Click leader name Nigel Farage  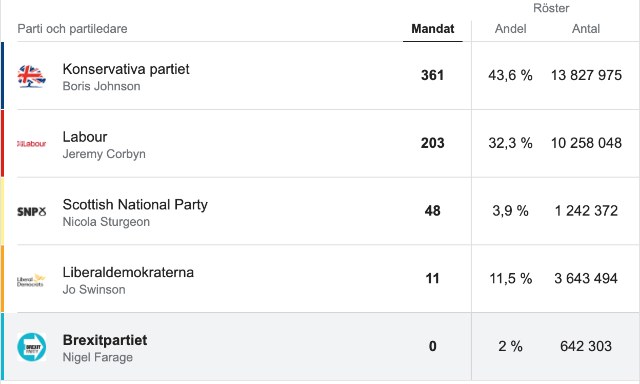(98, 357)
